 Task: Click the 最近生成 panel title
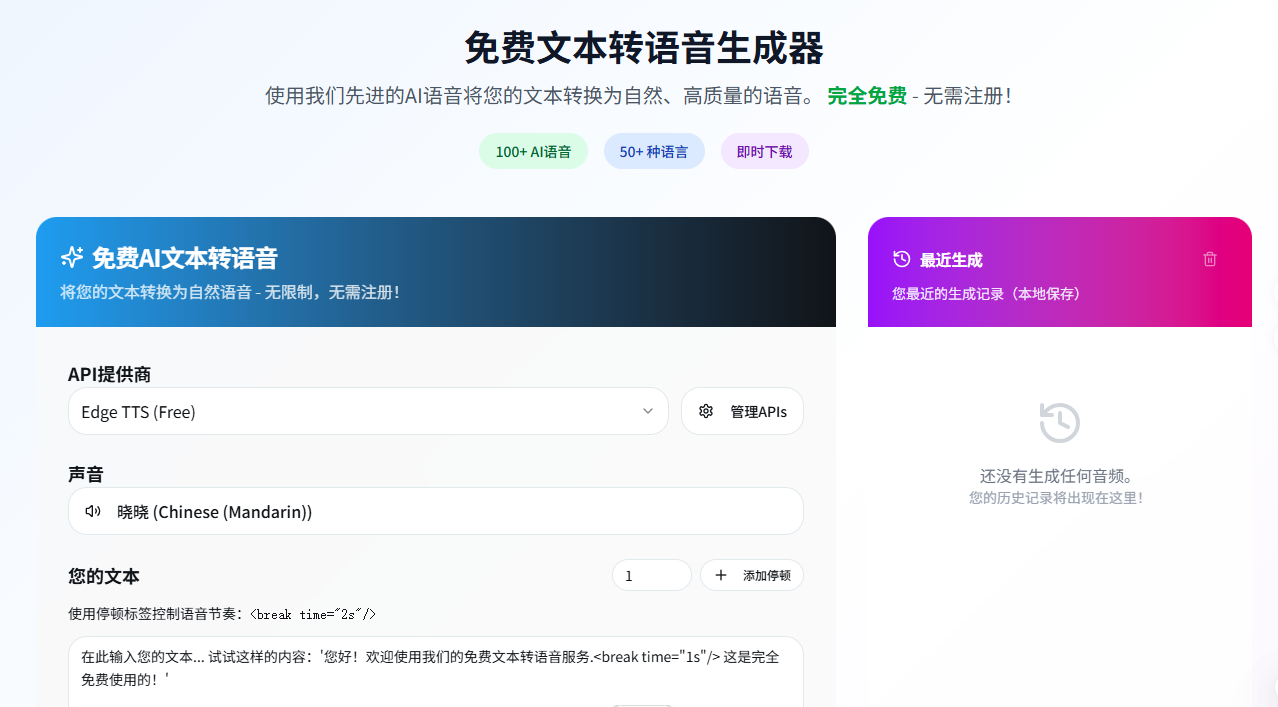[951, 260]
